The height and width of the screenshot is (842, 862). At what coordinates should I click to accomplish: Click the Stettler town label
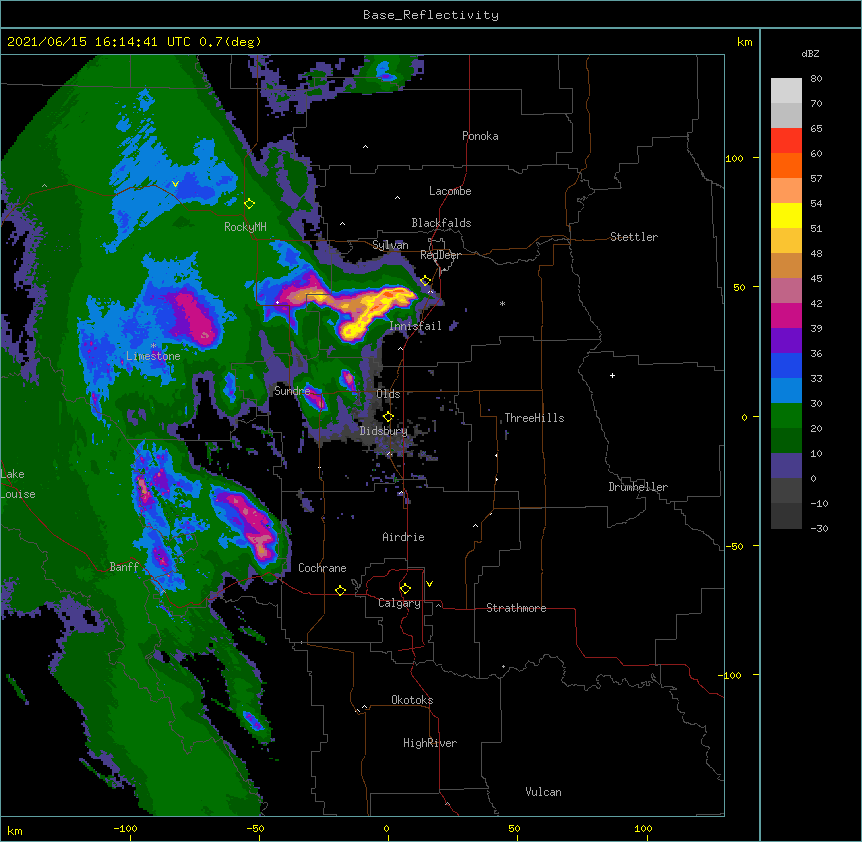(634, 237)
